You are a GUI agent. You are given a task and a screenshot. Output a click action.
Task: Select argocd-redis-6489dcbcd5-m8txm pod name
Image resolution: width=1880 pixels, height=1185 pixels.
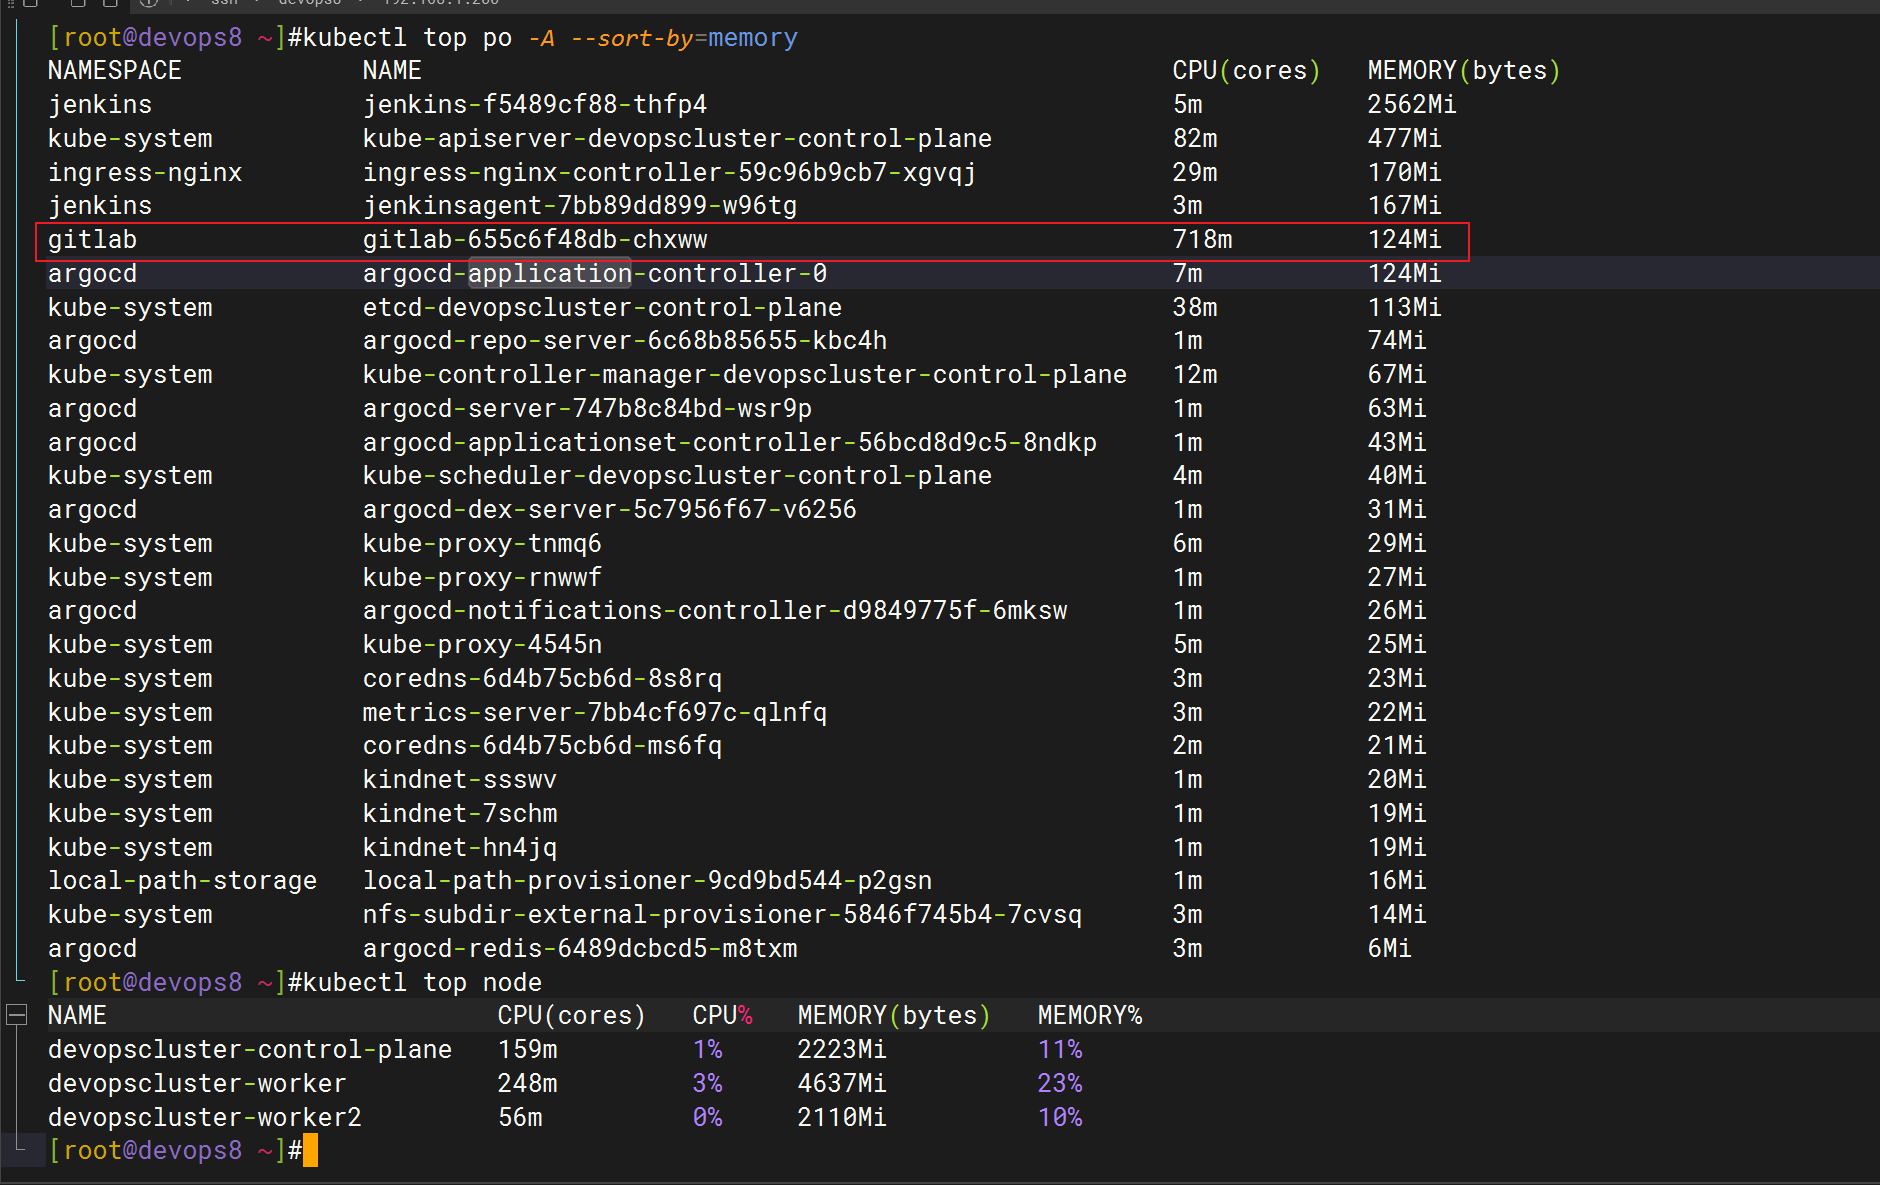(x=580, y=949)
